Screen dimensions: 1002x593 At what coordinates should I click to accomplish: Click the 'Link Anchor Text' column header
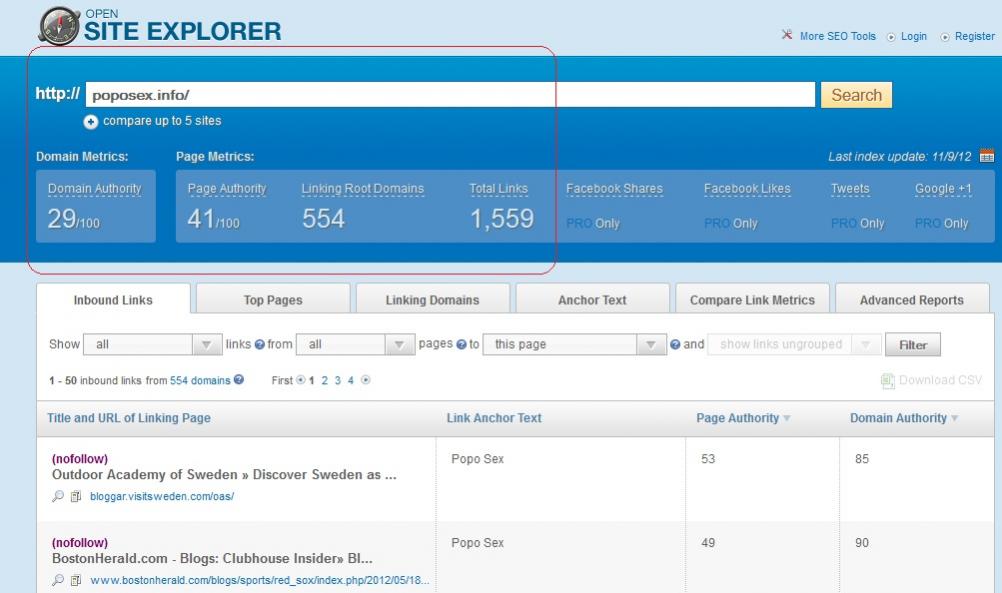click(494, 418)
